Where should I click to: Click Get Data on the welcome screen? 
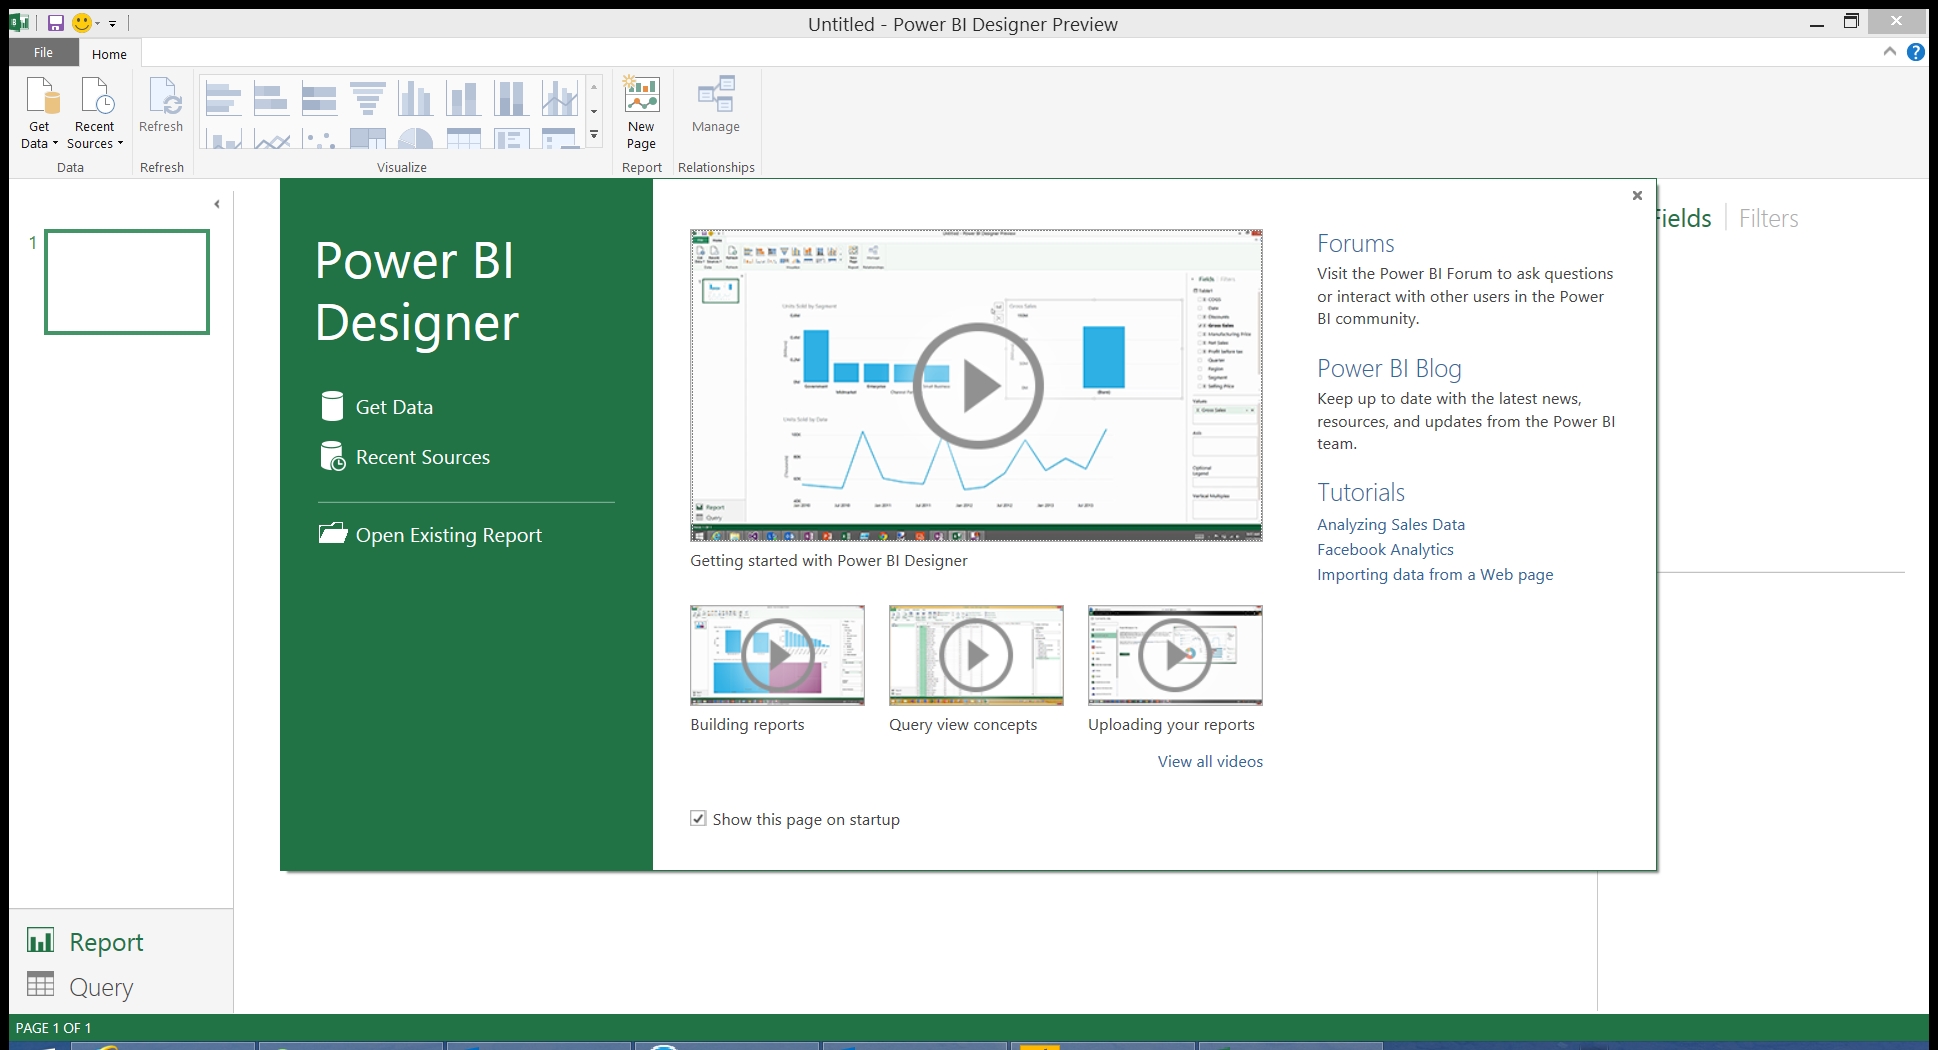point(377,406)
